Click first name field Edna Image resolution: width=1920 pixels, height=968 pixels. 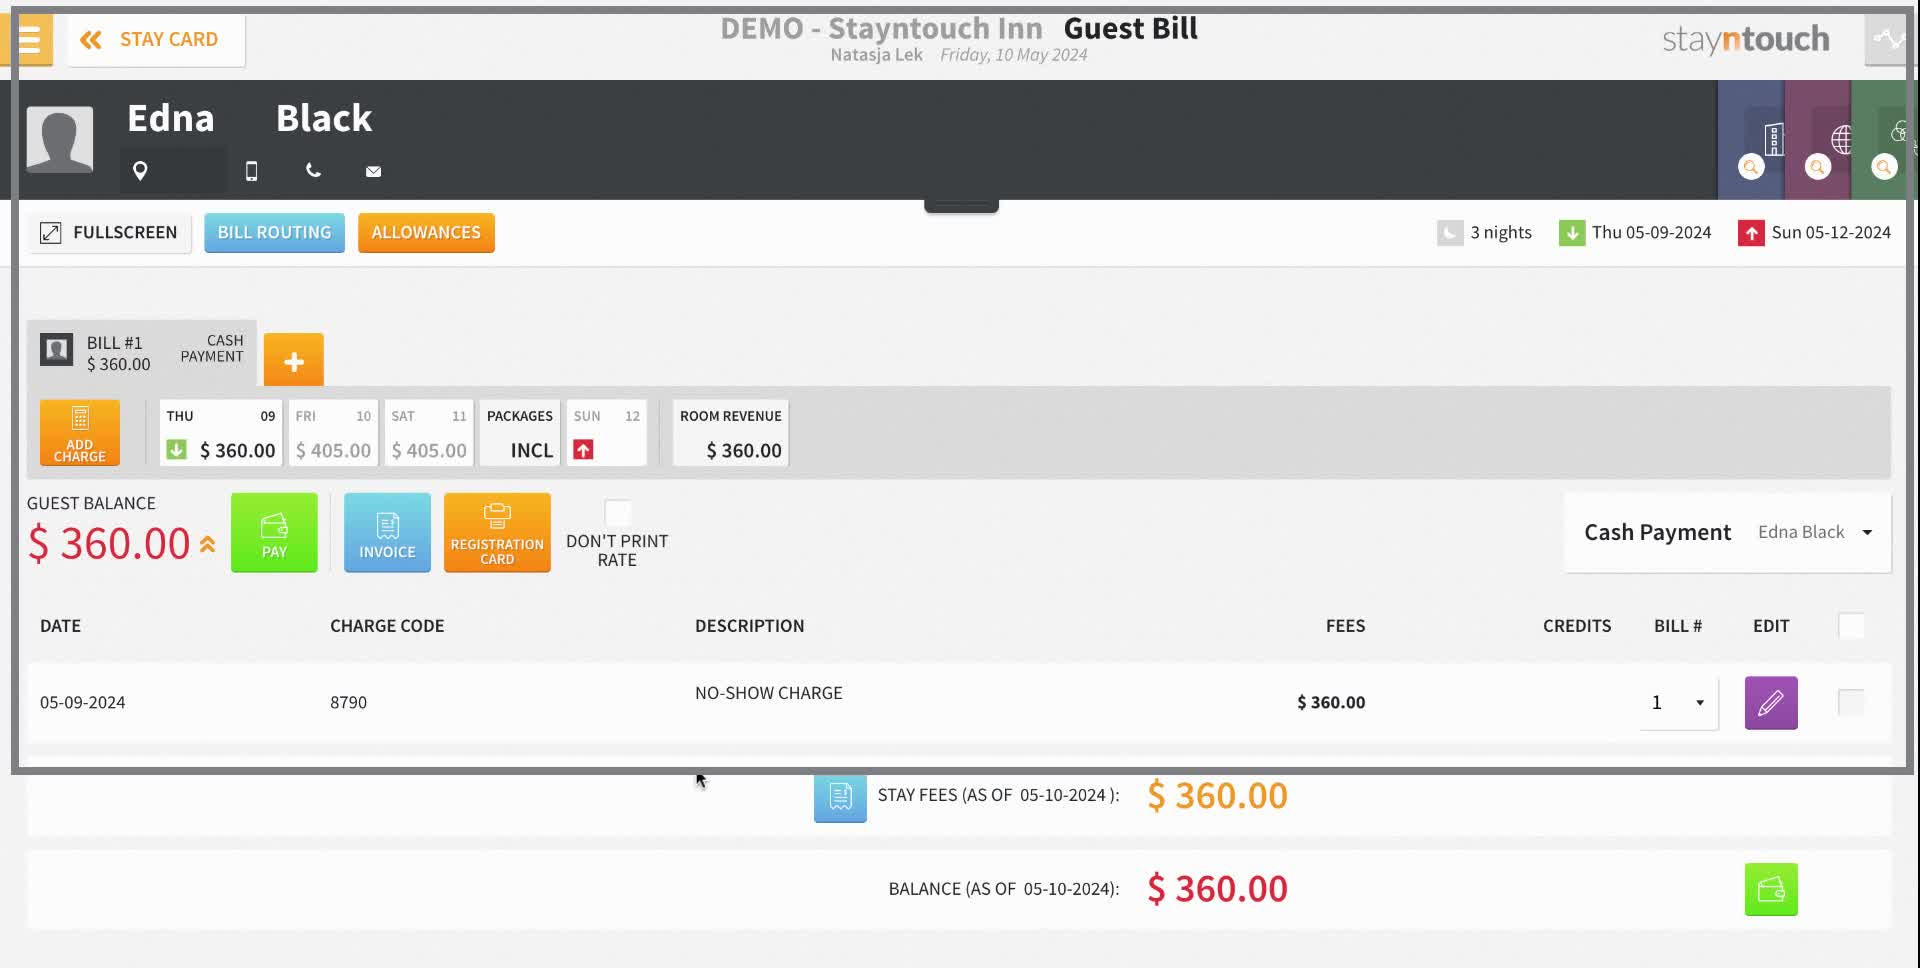pos(171,119)
